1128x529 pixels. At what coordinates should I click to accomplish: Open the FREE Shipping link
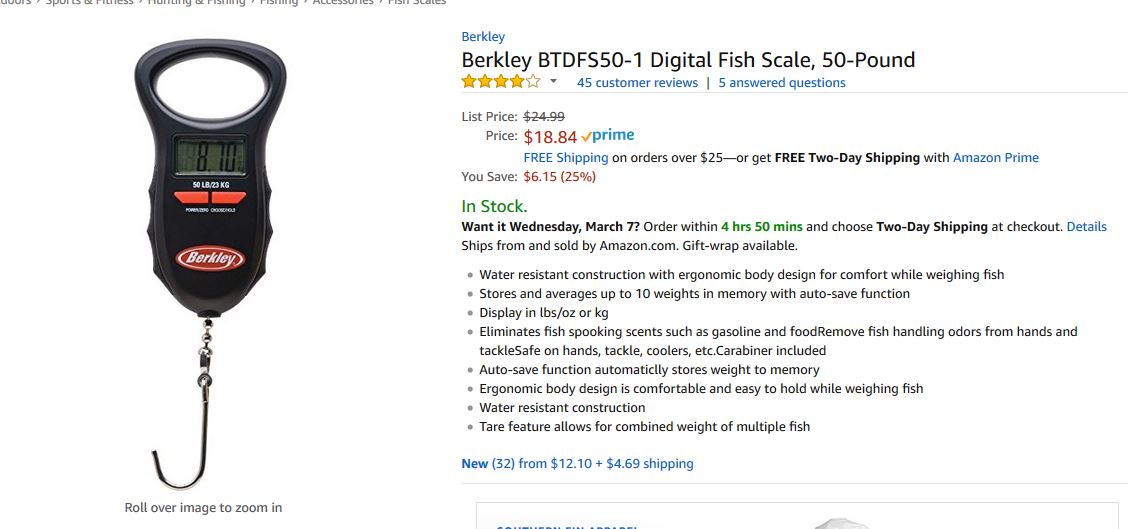tap(565, 158)
